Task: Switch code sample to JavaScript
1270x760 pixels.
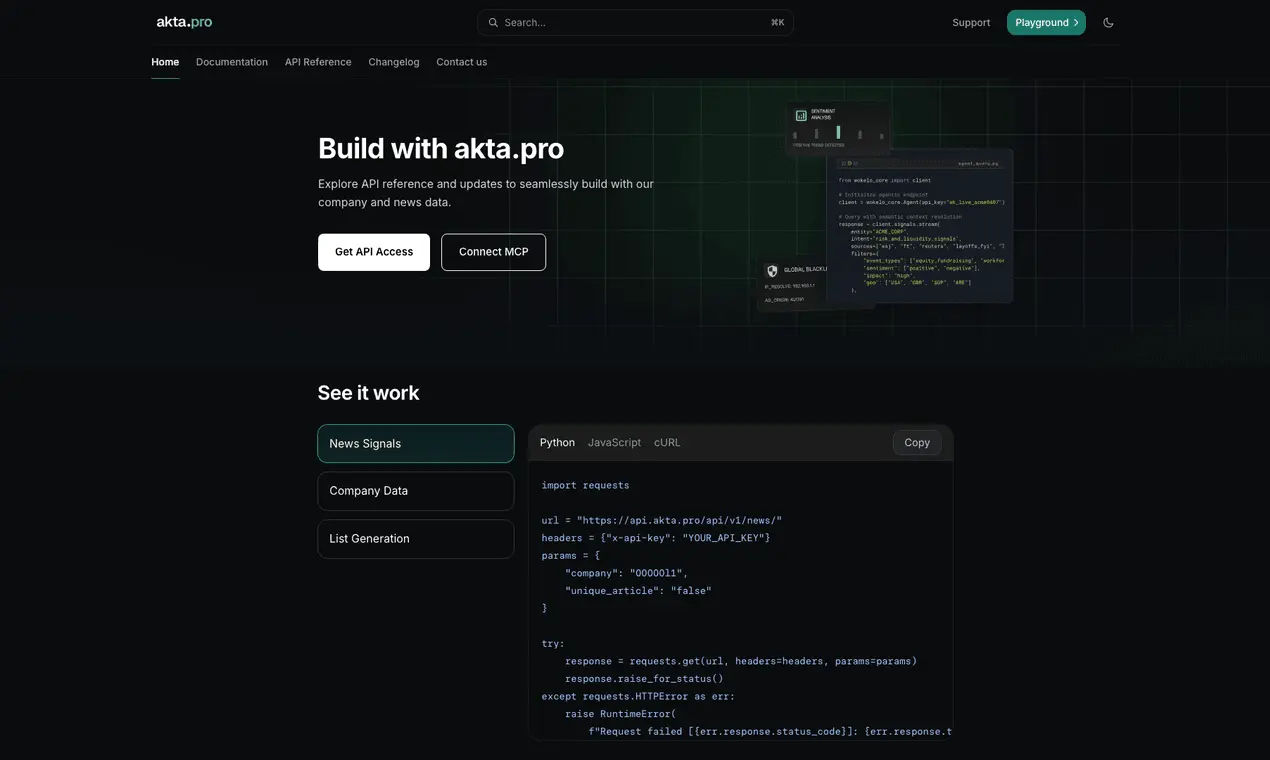Action: pyautogui.click(x=614, y=442)
